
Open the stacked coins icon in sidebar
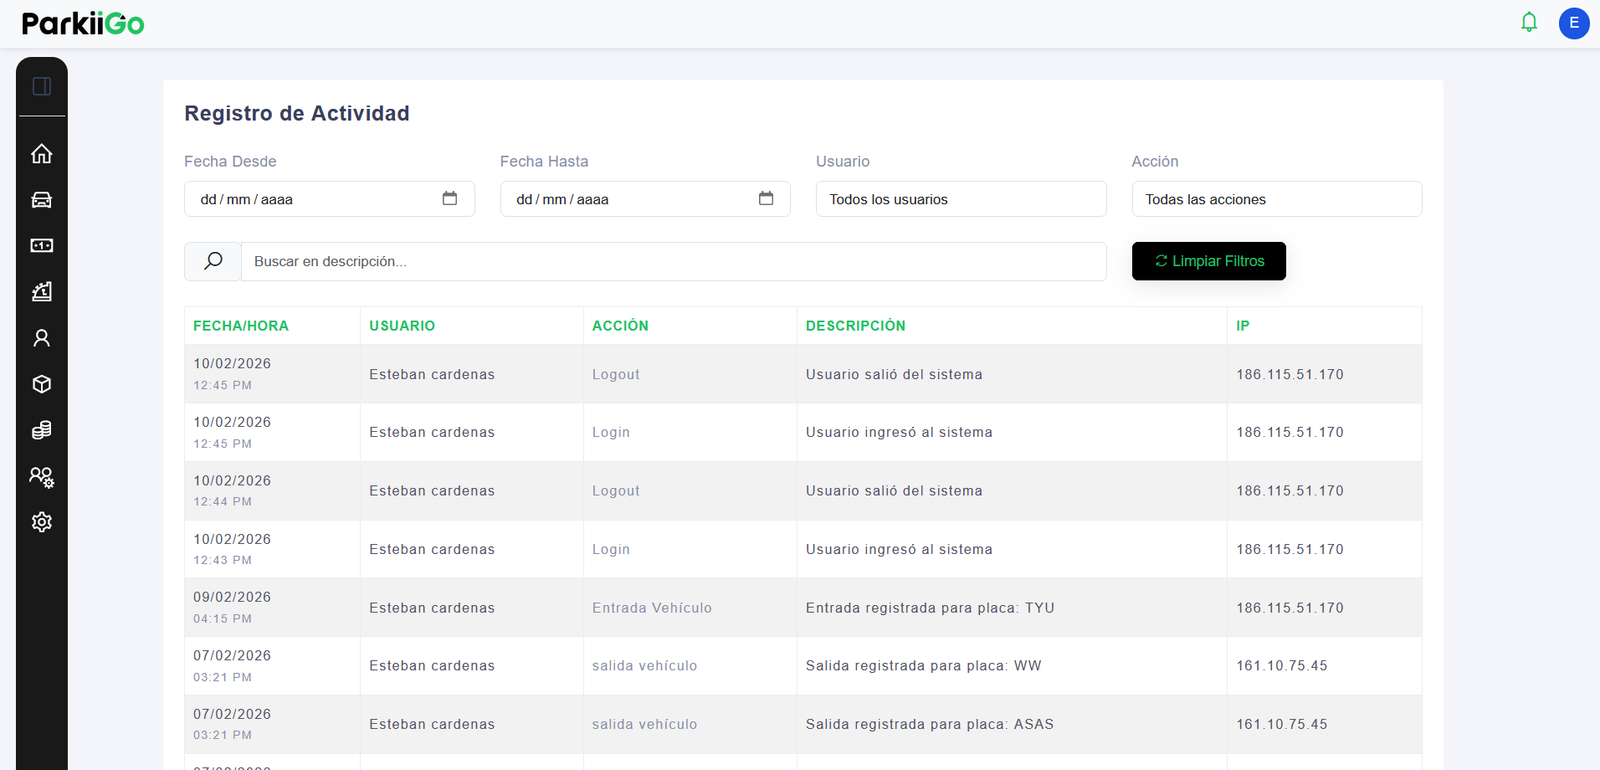(x=42, y=430)
